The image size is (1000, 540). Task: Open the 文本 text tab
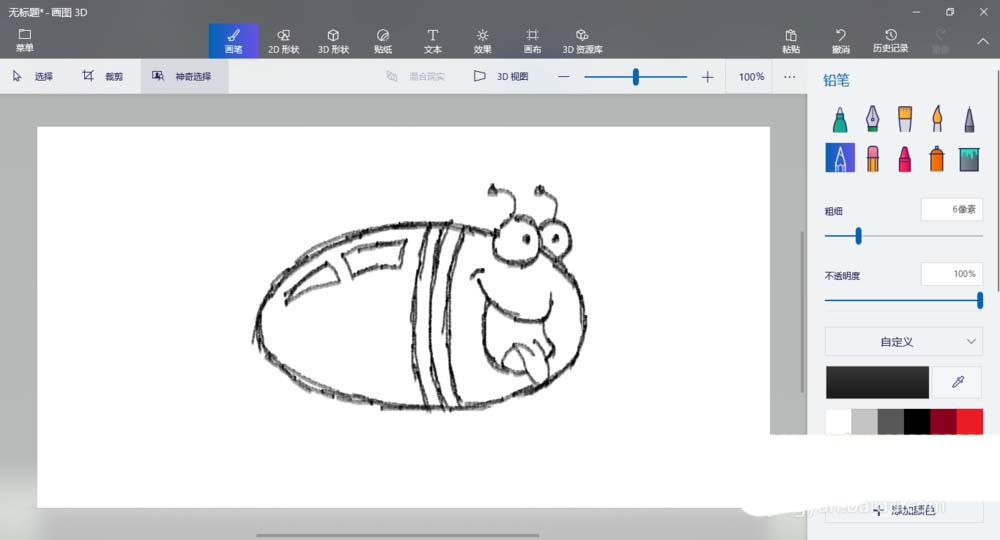(432, 41)
